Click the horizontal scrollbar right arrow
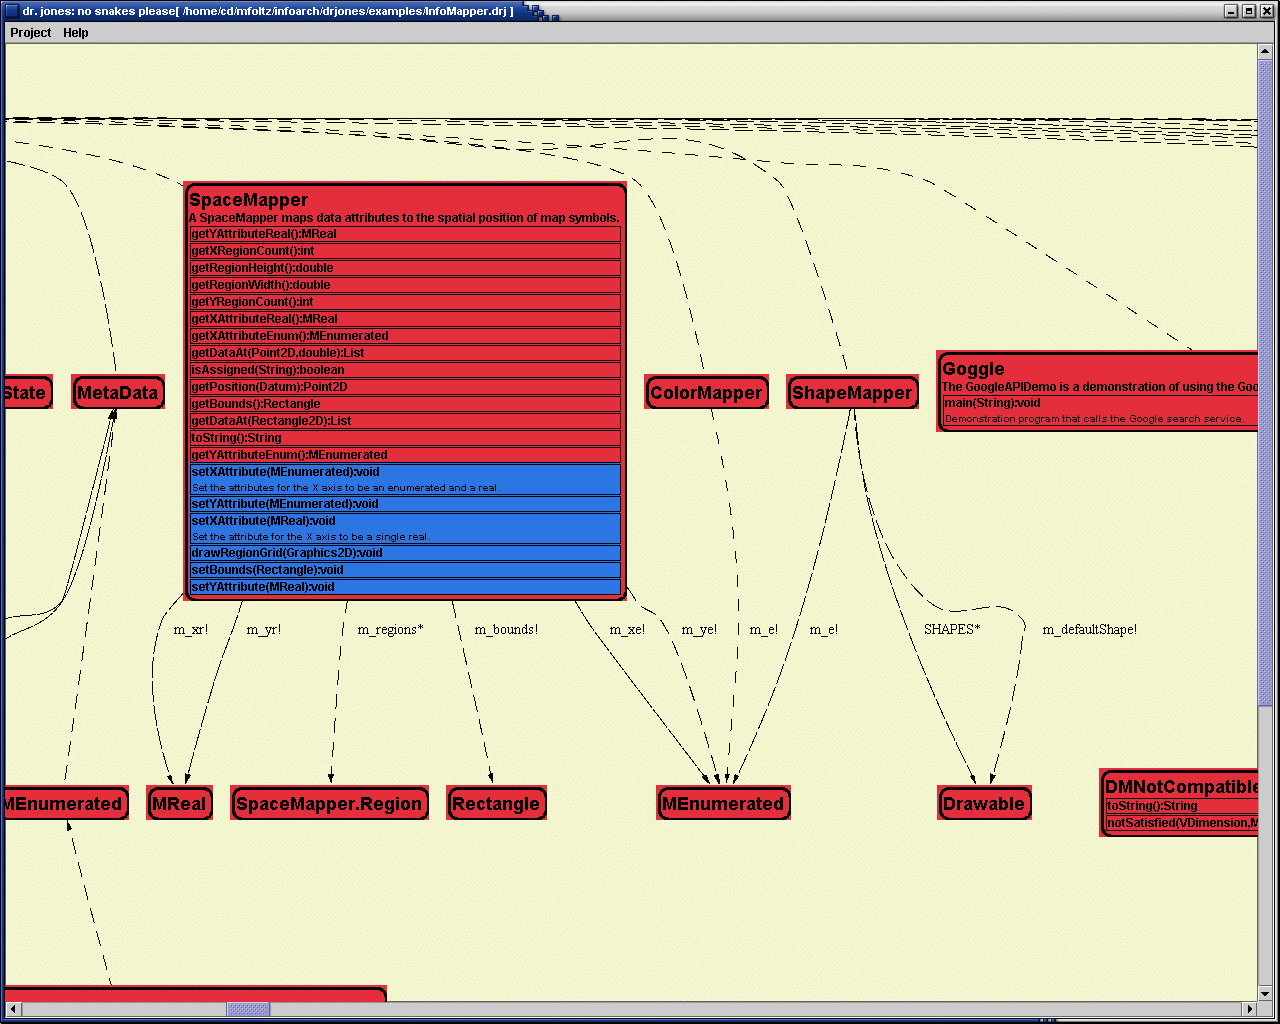The image size is (1280, 1024). (x=1249, y=1010)
